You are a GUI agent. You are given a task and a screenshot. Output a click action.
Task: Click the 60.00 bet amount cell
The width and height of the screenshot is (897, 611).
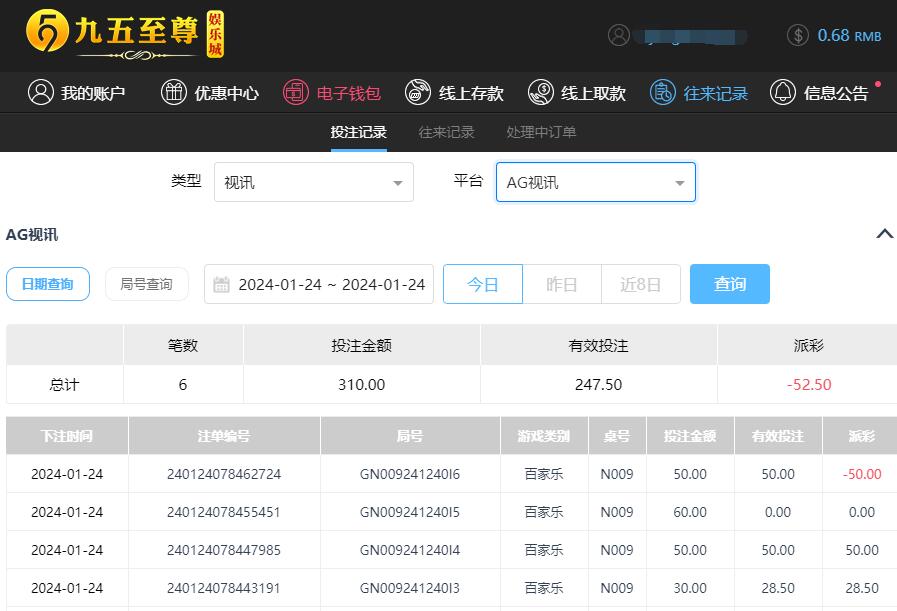coord(690,512)
